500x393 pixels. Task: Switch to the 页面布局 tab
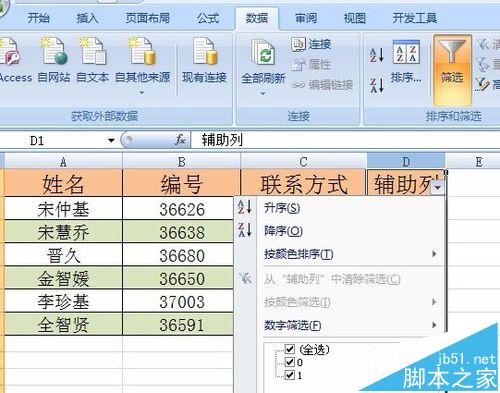click(148, 18)
